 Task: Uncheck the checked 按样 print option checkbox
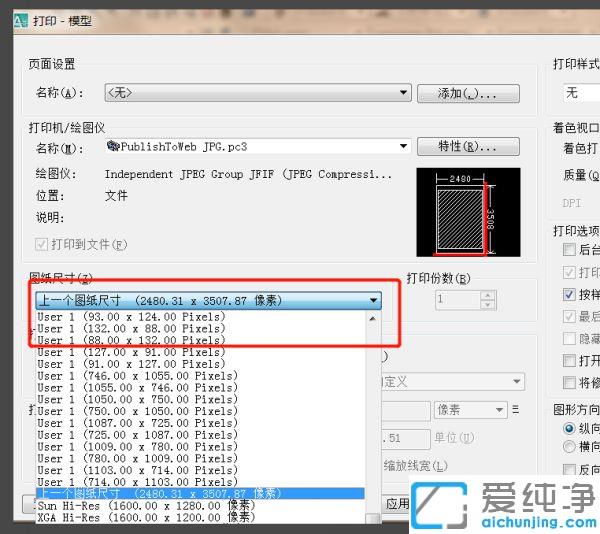click(x=570, y=295)
